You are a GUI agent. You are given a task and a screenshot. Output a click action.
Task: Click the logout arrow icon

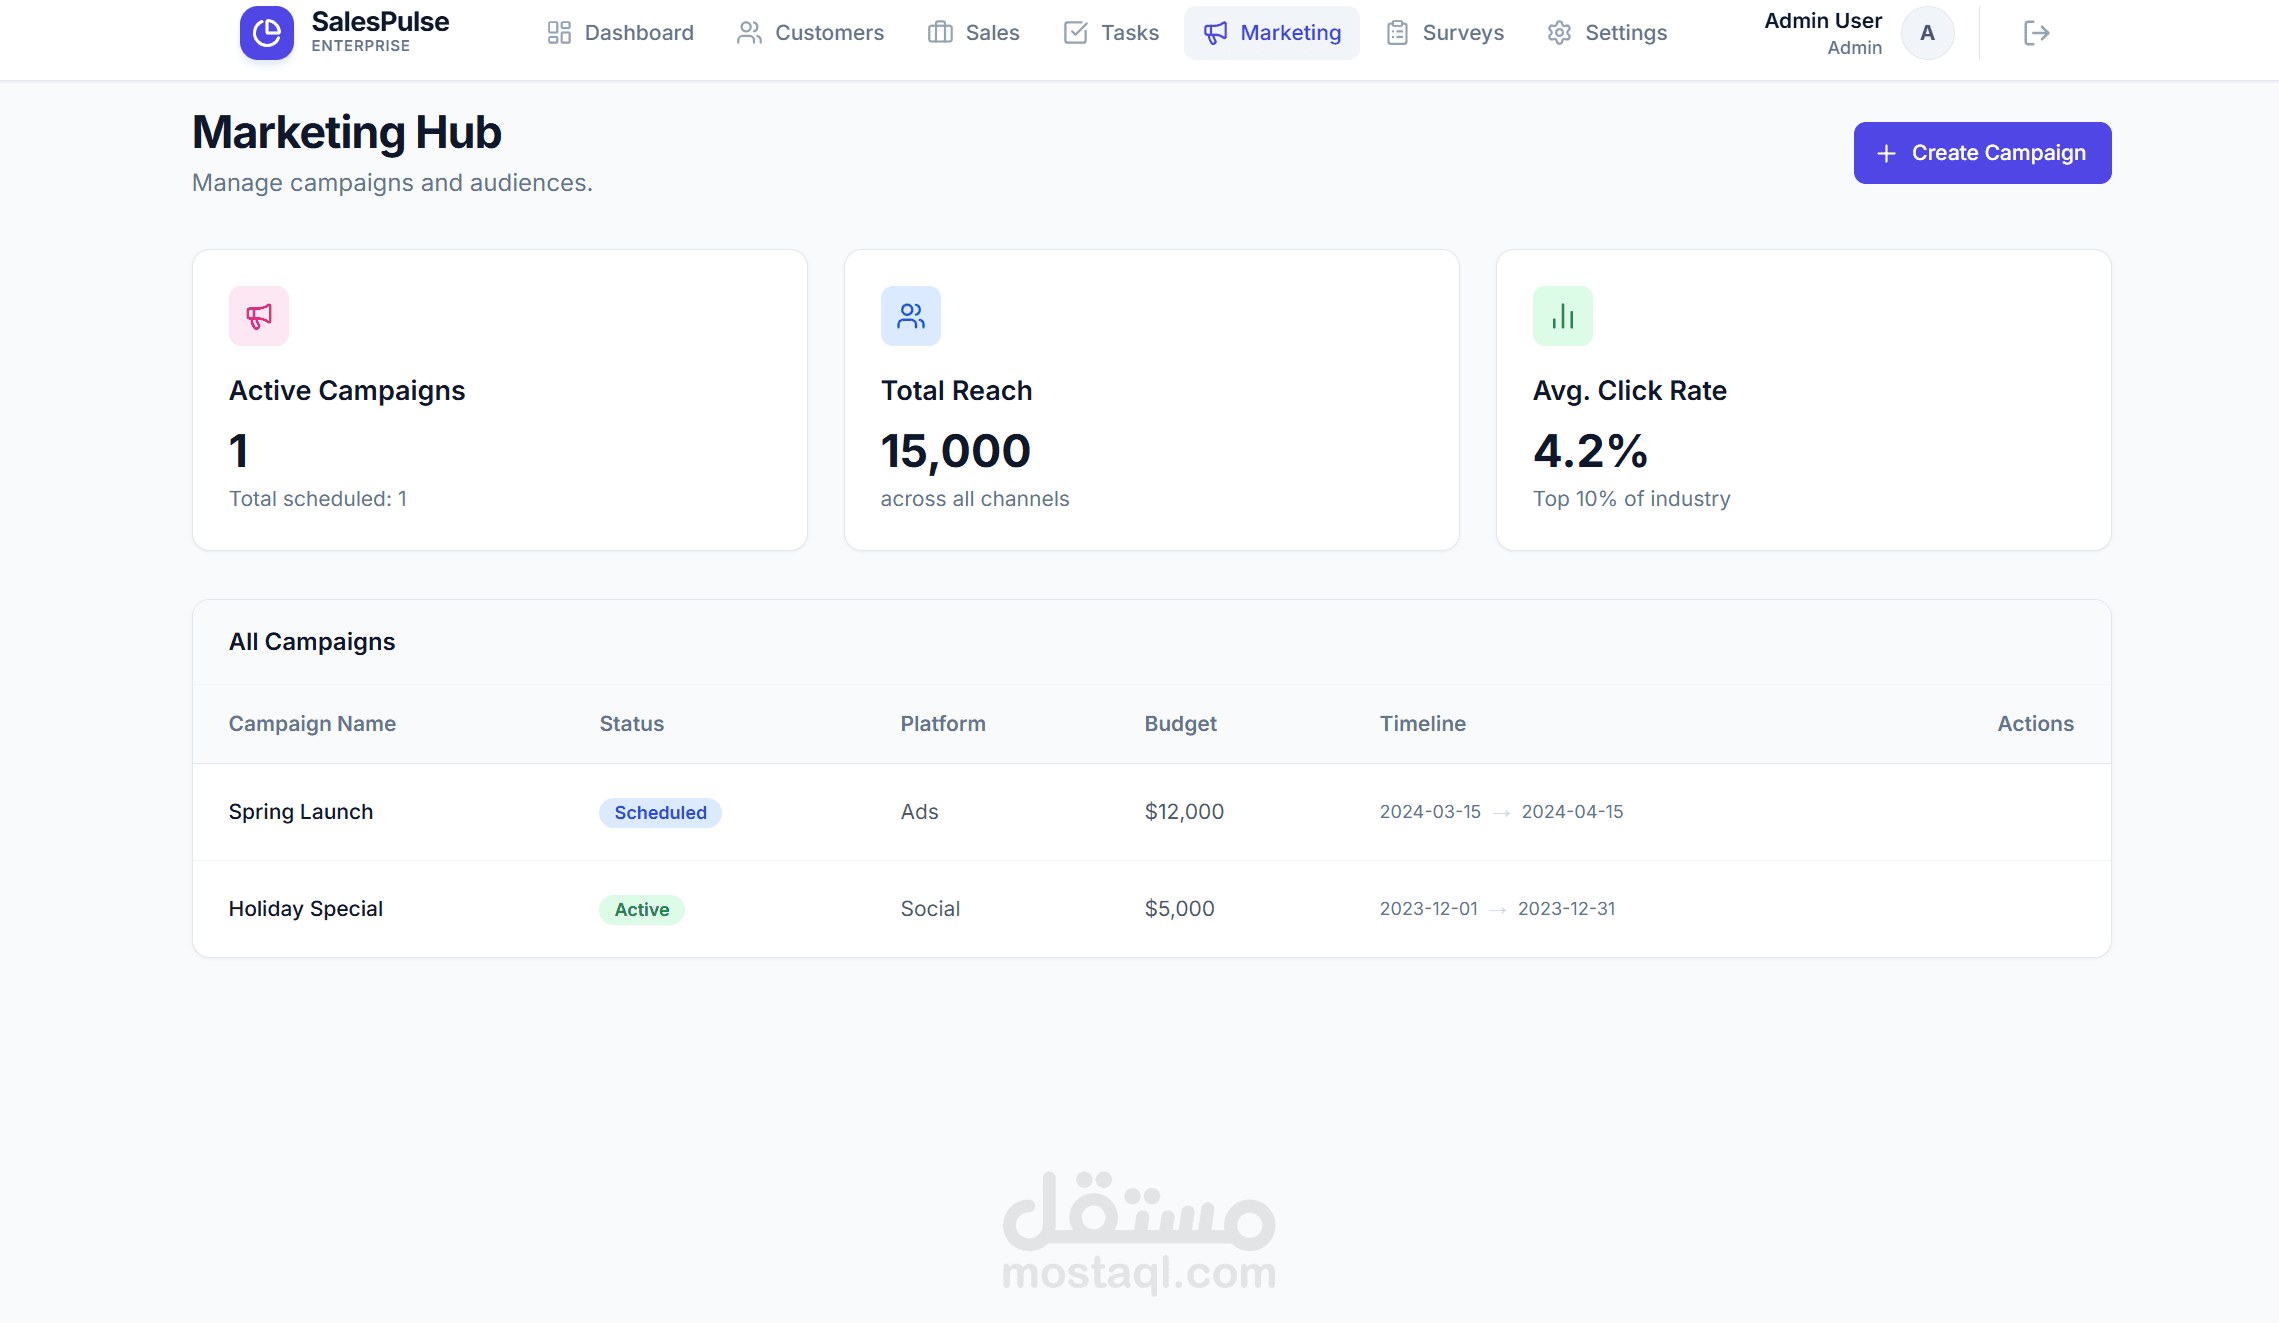(x=2036, y=33)
